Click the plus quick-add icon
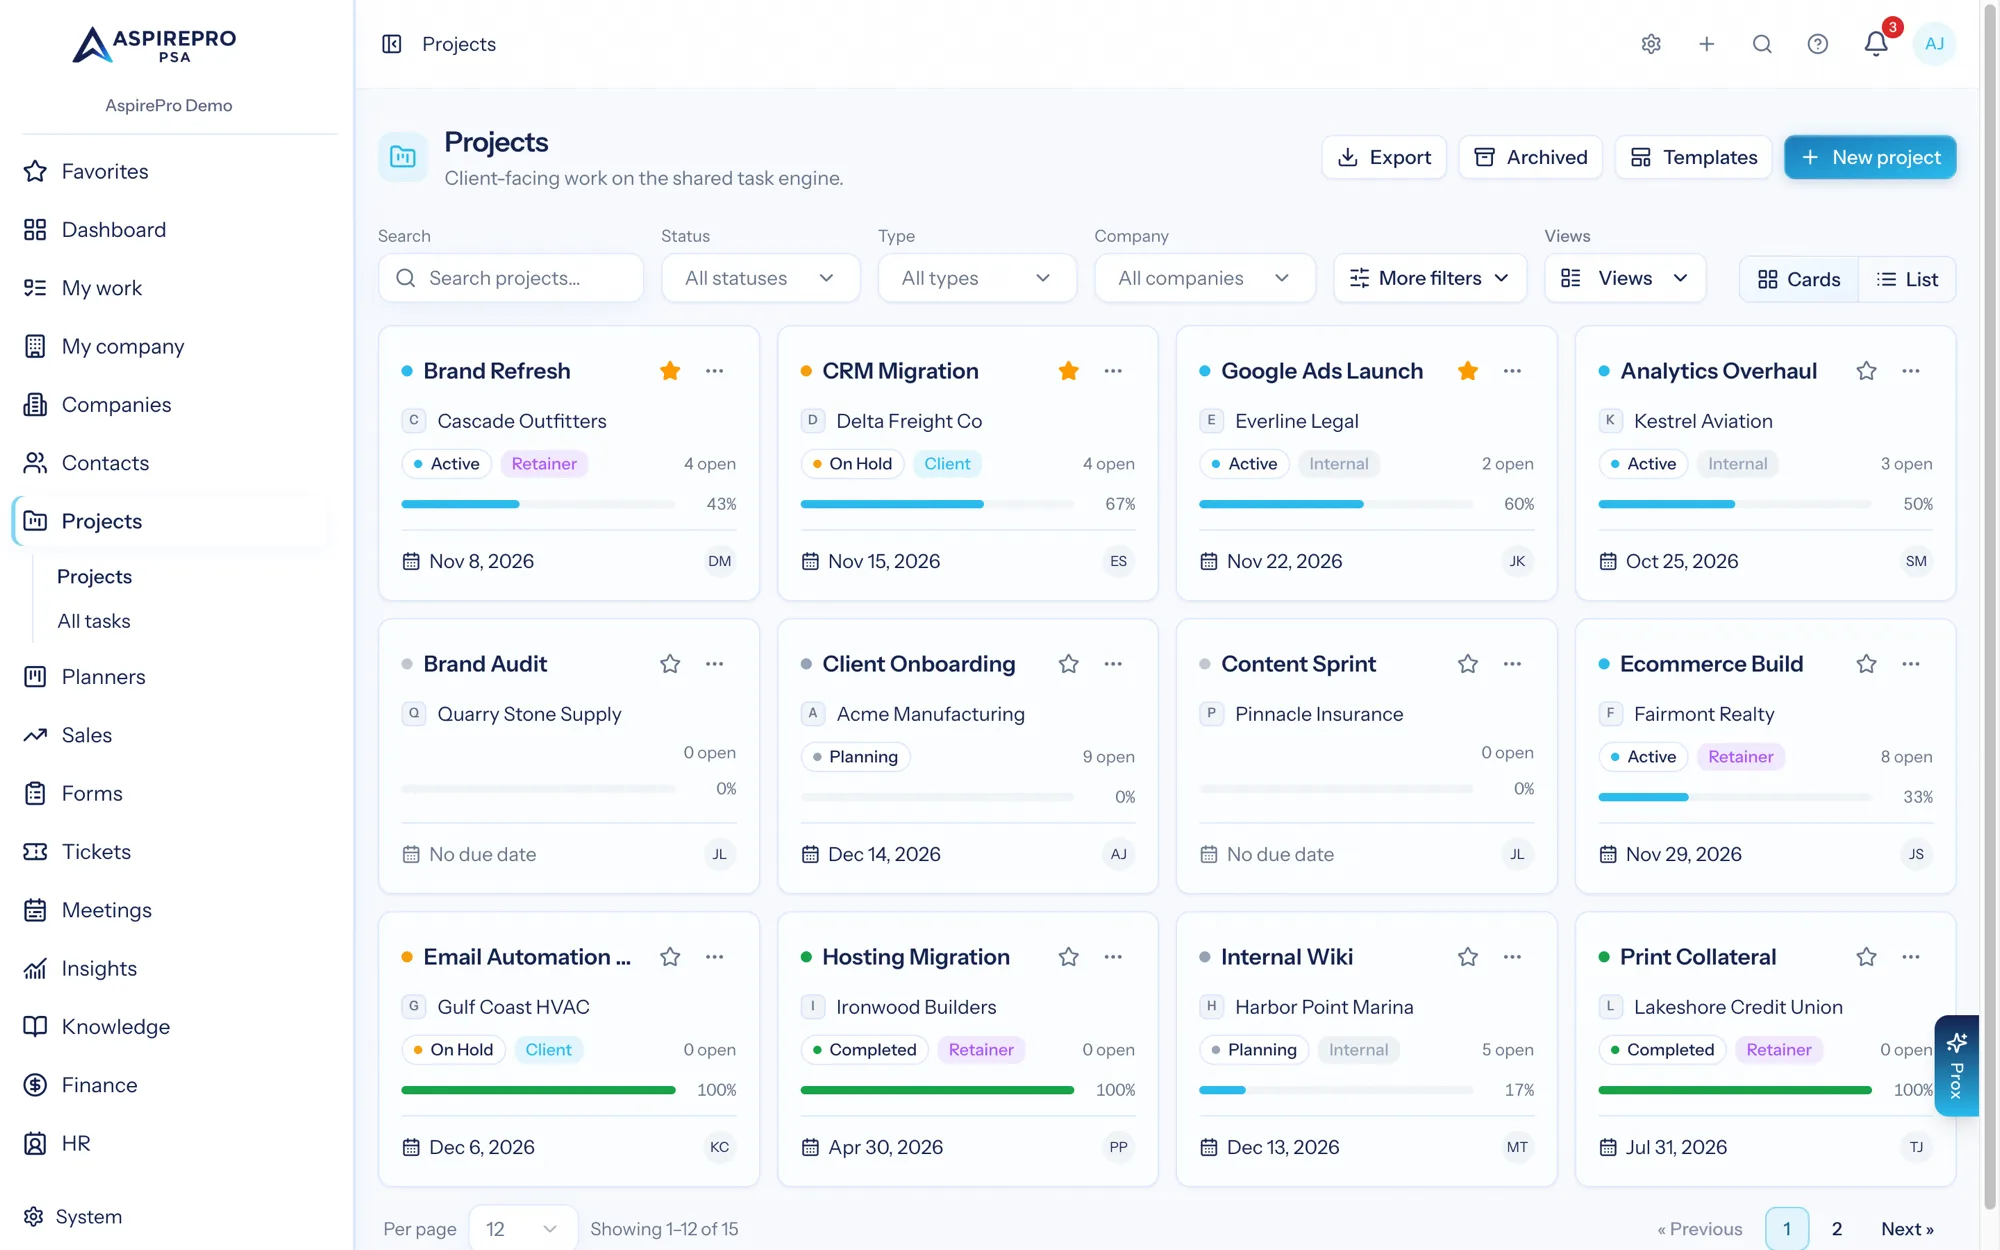2000x1250 pixels. [x=1707, y=44]
